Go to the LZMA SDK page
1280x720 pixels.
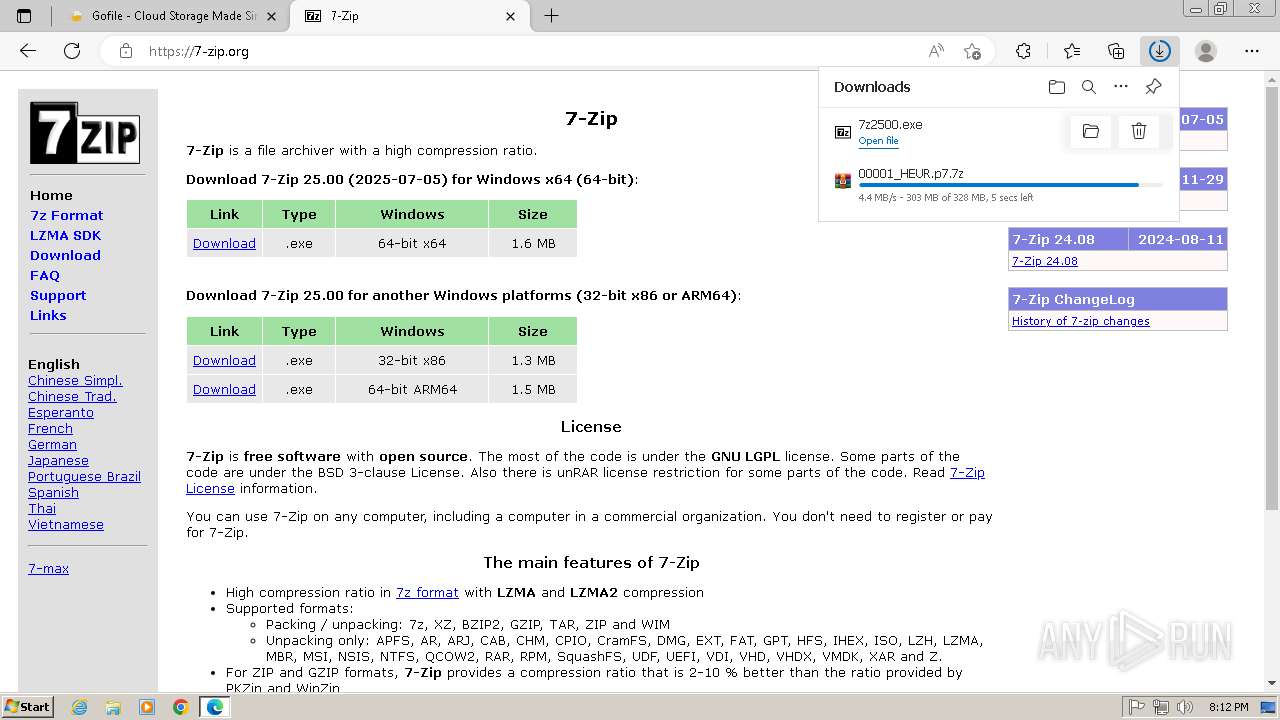coord(65,235)
